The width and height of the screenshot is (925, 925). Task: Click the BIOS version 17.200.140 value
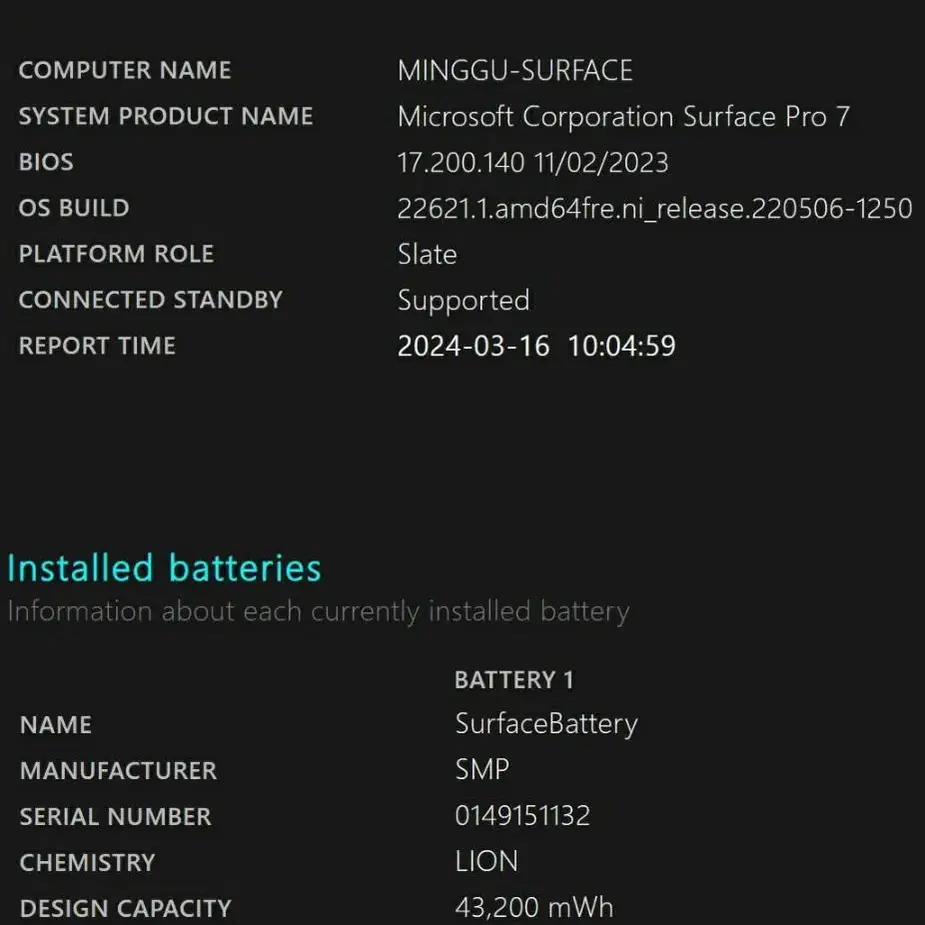coord(533,163)
